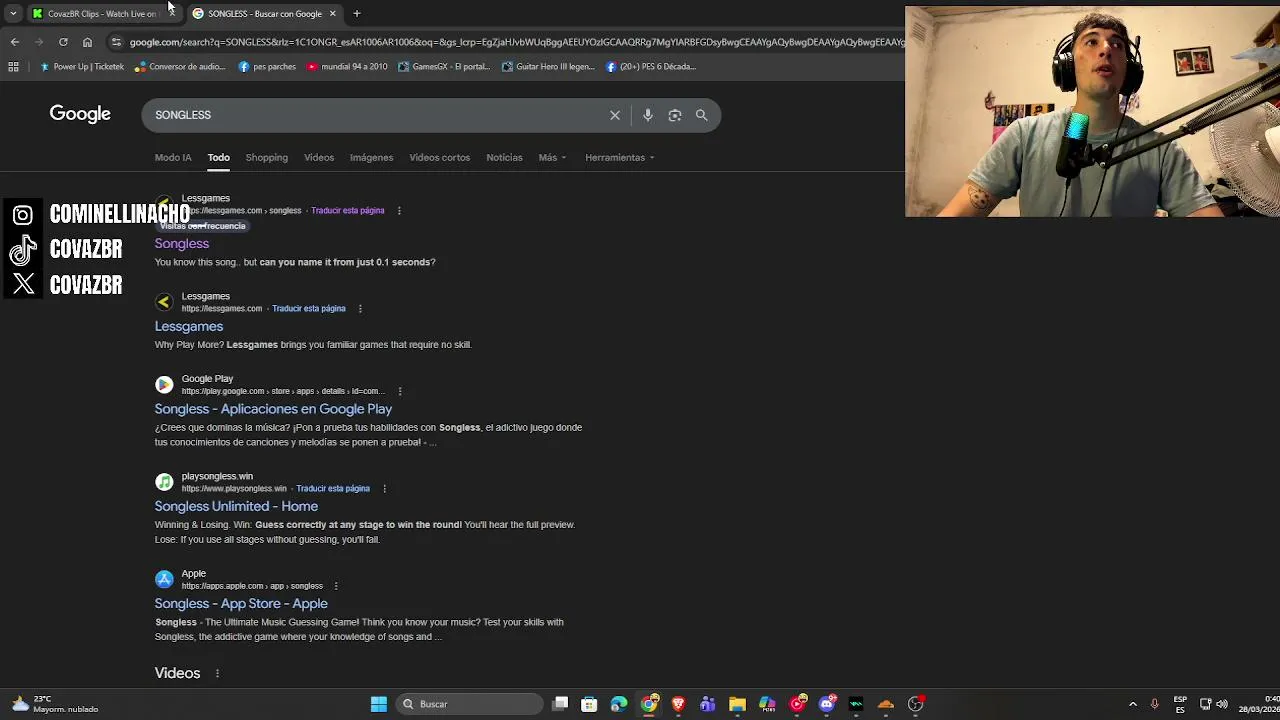Open the Lessgames result title
Image resolution: width=1280 pixels, height=720 pixels.
pyautogui.click(x=189, y=326)
